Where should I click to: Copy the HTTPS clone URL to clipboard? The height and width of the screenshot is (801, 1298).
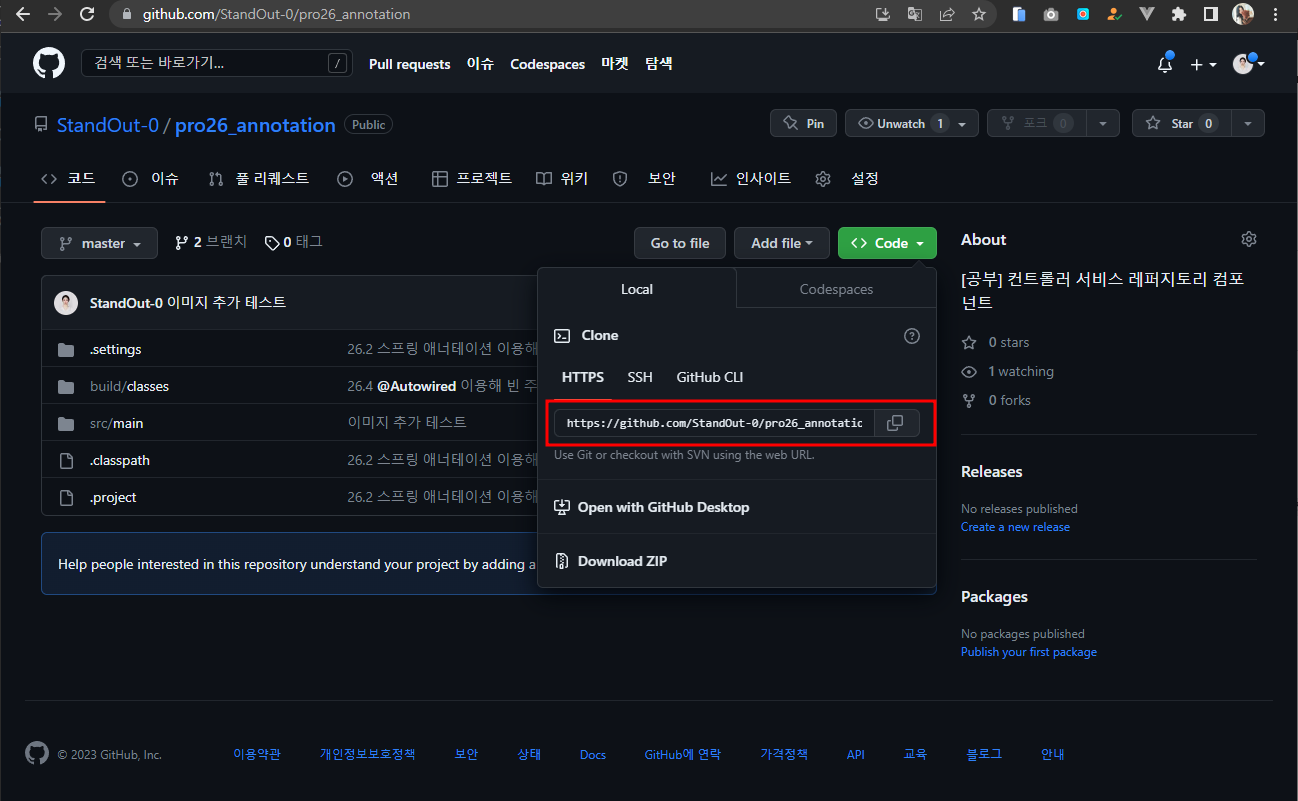[x=895, y=423]
